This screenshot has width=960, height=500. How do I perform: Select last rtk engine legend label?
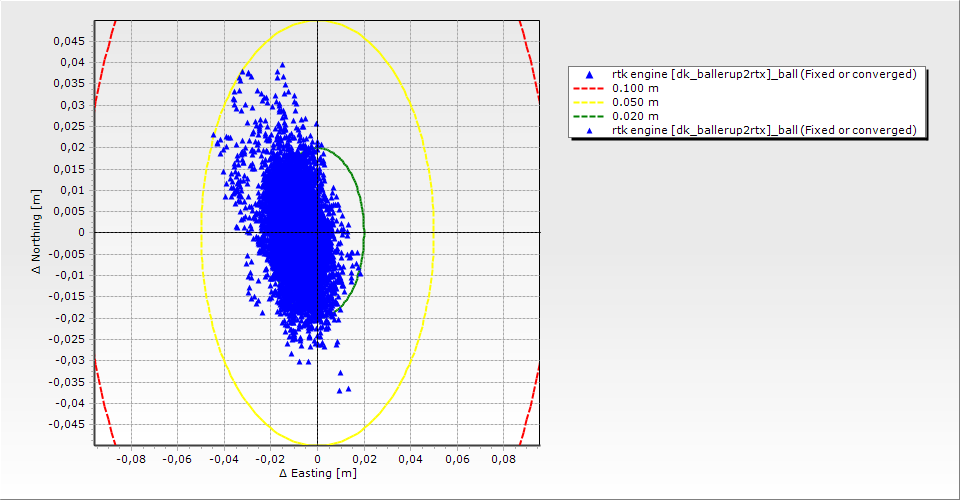764,130
